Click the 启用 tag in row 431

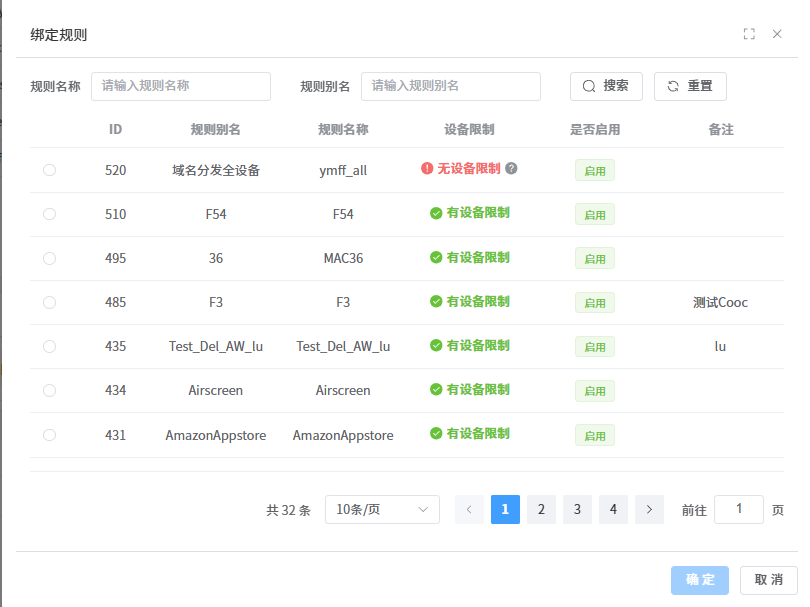595,435
